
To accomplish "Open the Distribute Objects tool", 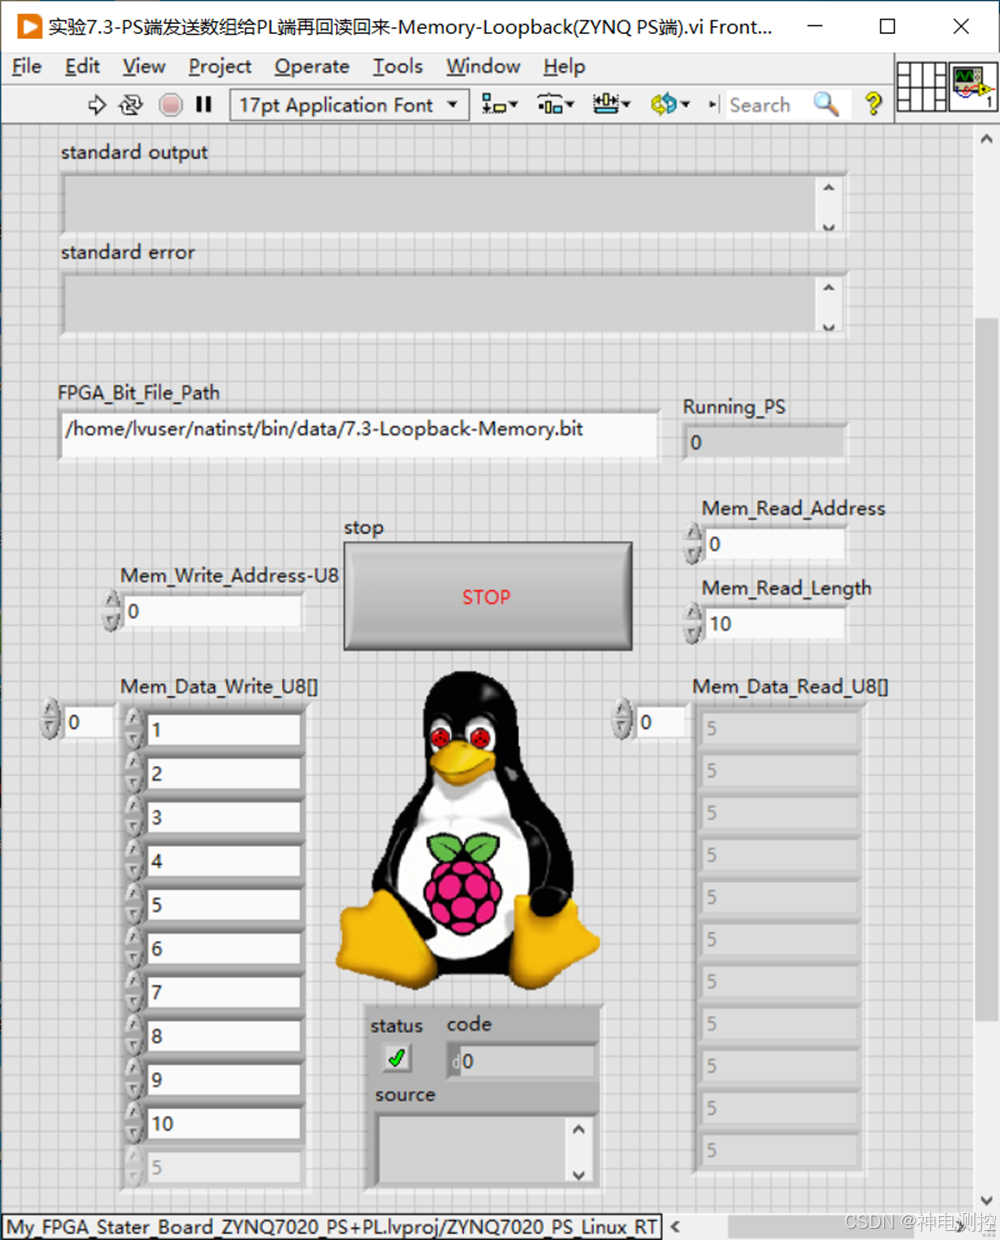I will coord(555,104).
